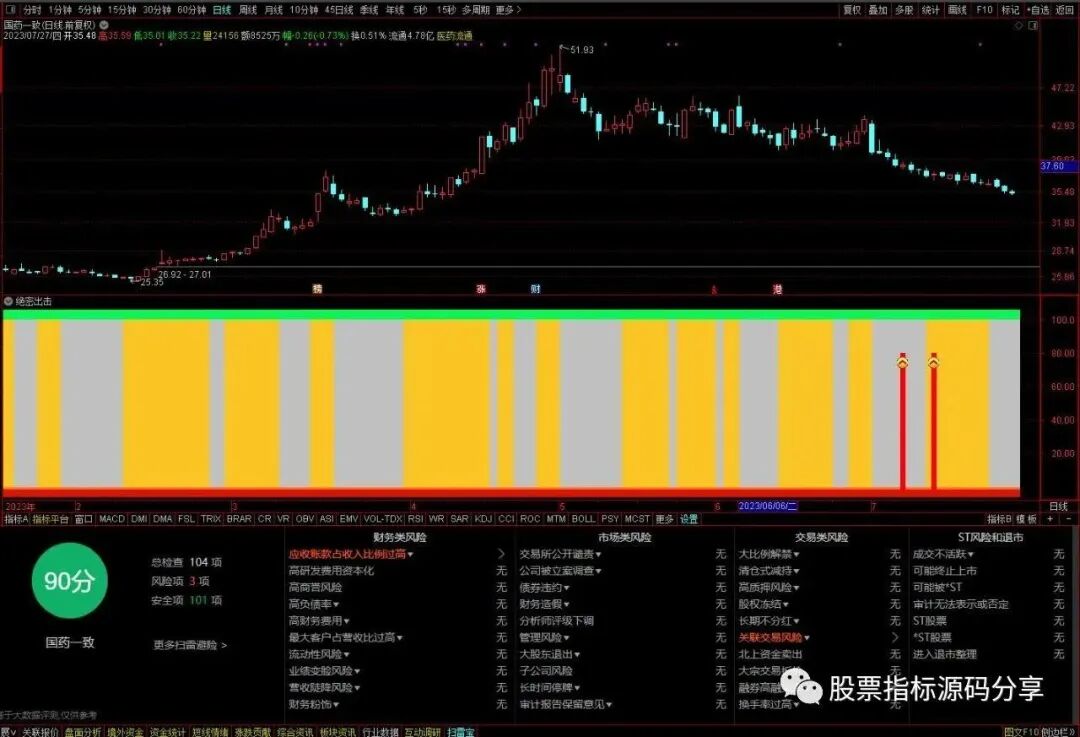Select VOL-TDX indicator
Image resolution: width=1080 pixels, height=737 pixels.
click(382, 519)
